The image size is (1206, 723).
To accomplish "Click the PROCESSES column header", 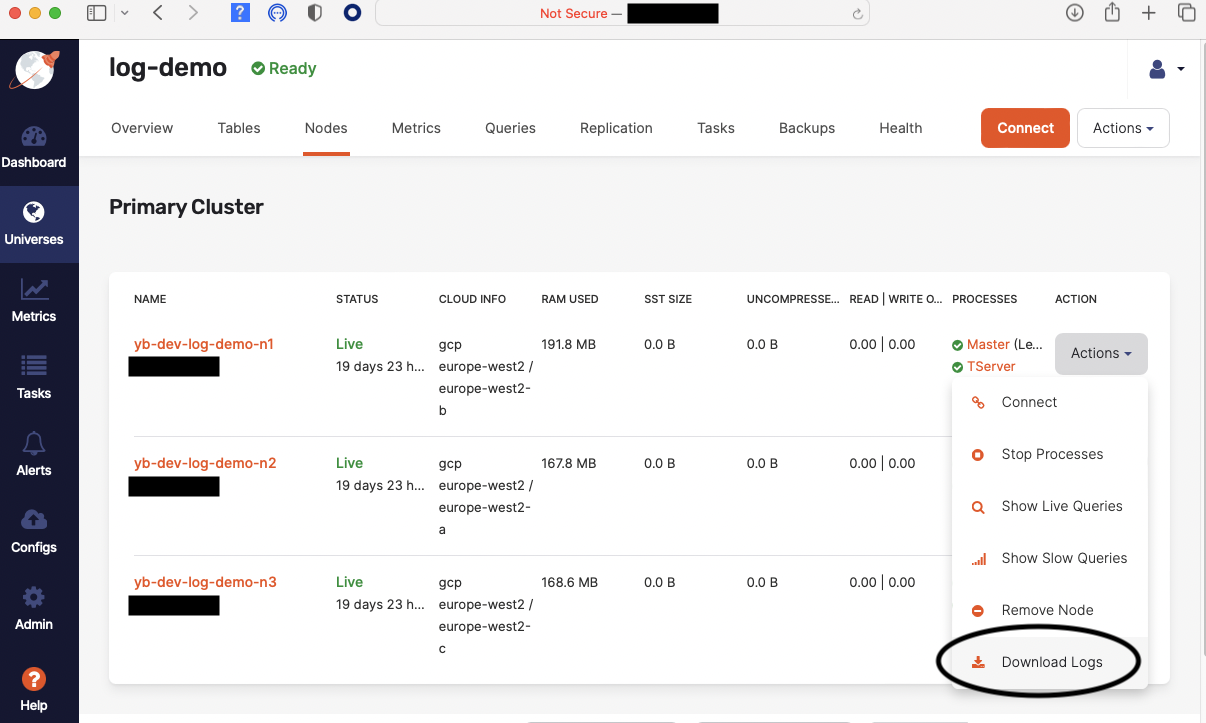I will [985, 299].
